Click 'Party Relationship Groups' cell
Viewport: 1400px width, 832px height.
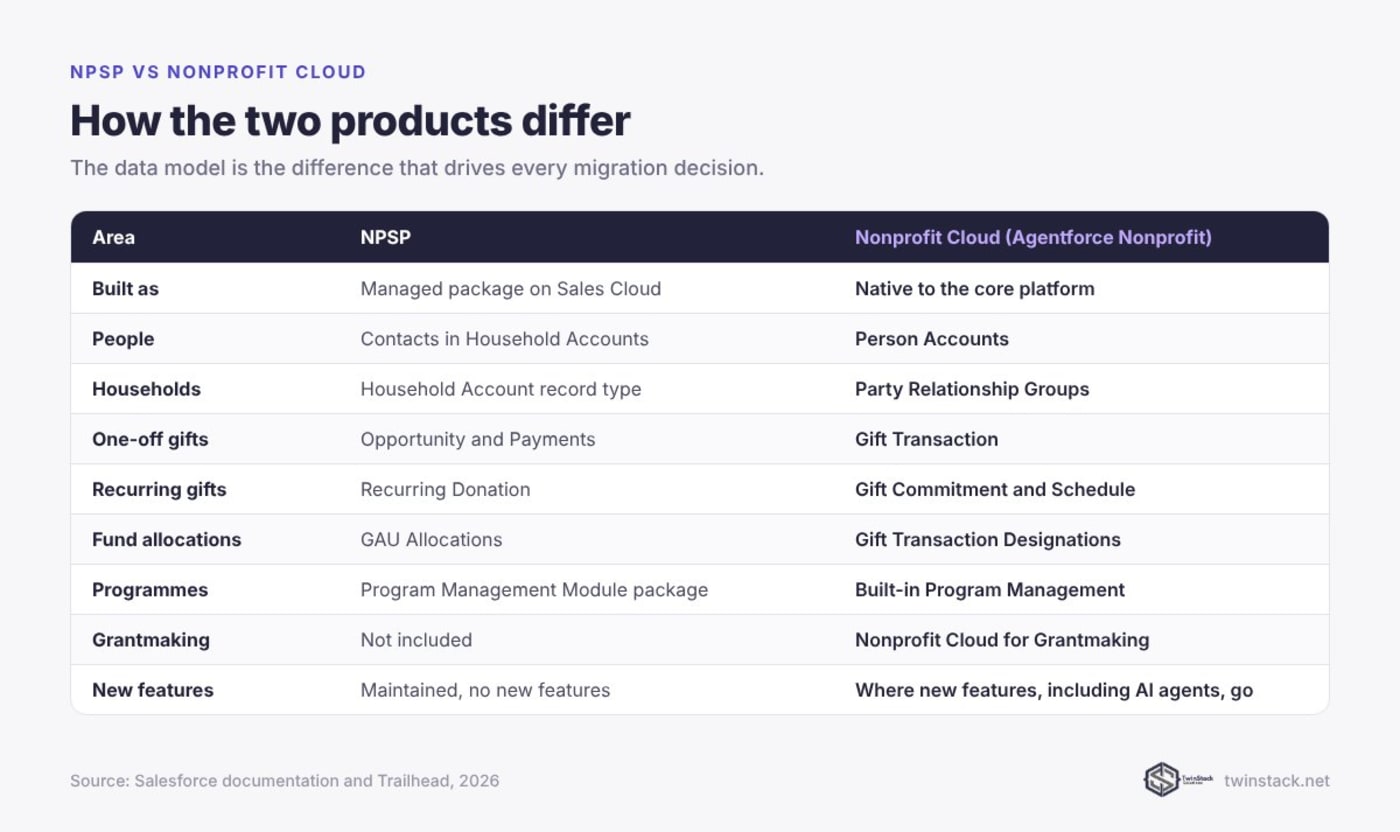point(972,389)
